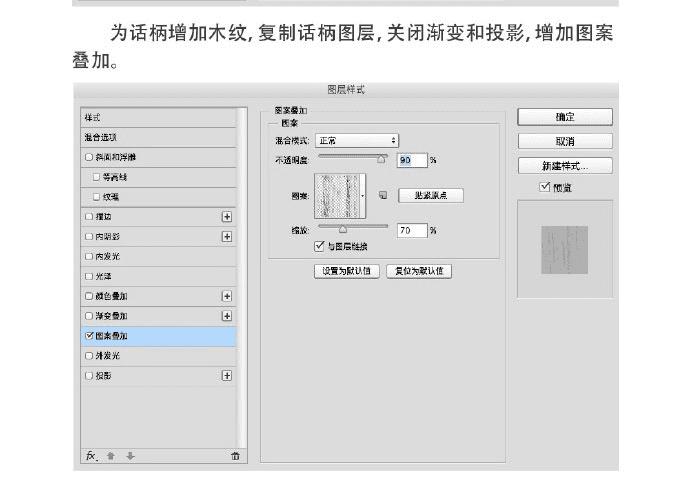The width and height of the screenshot is (690, 486).
Task: Select the 混合选项 row
Action: 158,137
